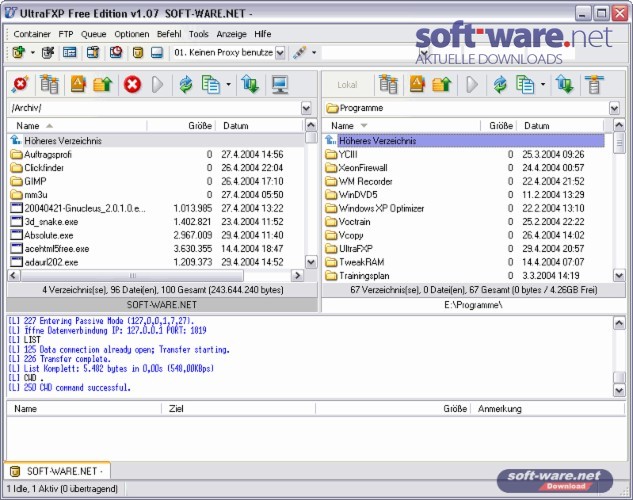Open the Tools menu
Viewport: 633px width, 500px height.
click(199, 34)
